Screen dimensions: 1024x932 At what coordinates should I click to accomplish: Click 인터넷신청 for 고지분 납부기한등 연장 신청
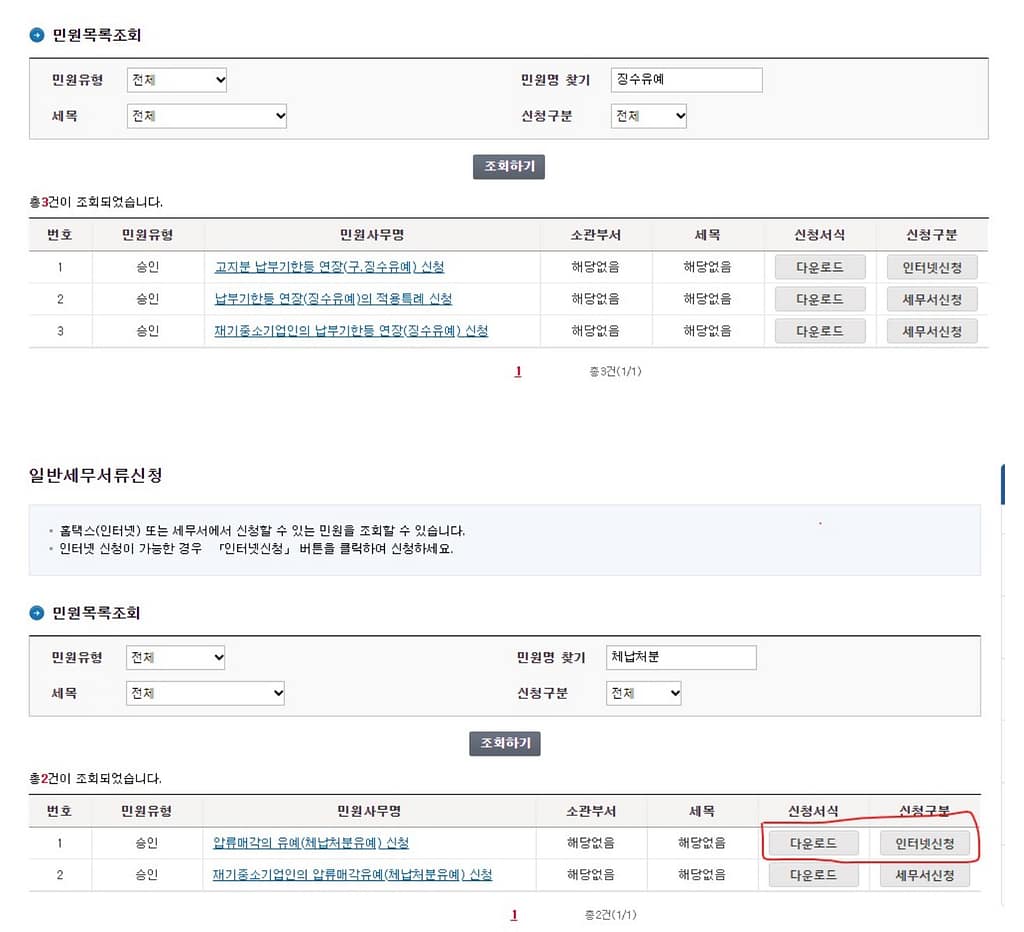(932, 267)
